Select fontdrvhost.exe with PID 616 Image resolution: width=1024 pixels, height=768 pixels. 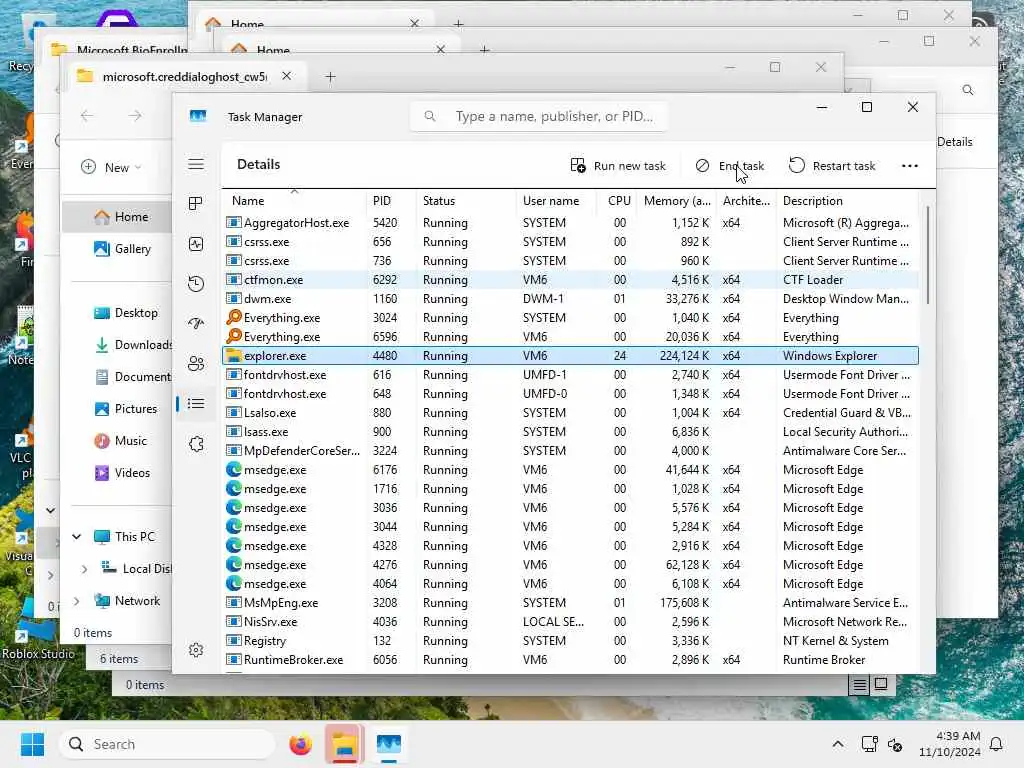tap(570, 375)
